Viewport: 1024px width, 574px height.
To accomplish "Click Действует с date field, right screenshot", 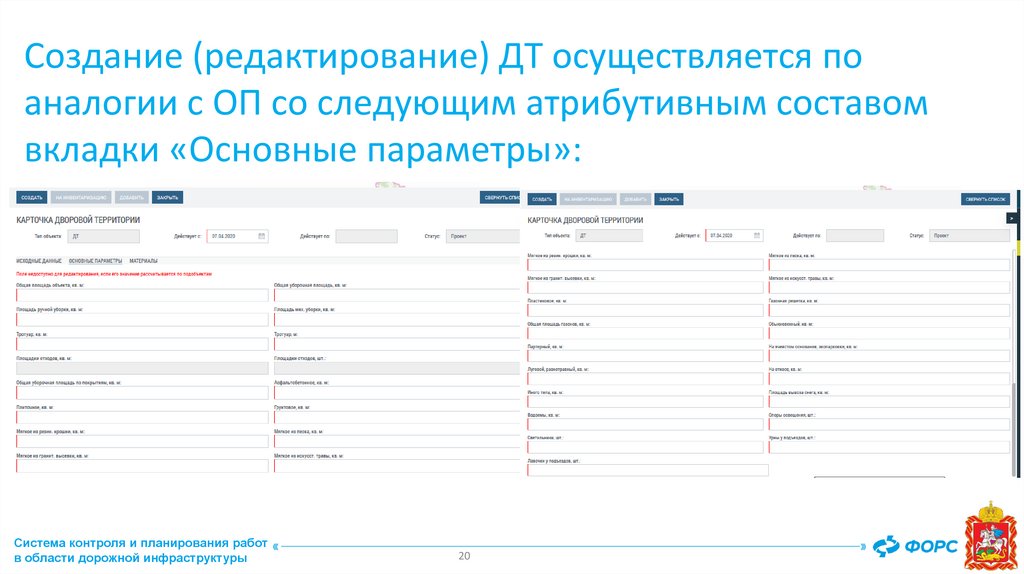I will tap(734, 235).
